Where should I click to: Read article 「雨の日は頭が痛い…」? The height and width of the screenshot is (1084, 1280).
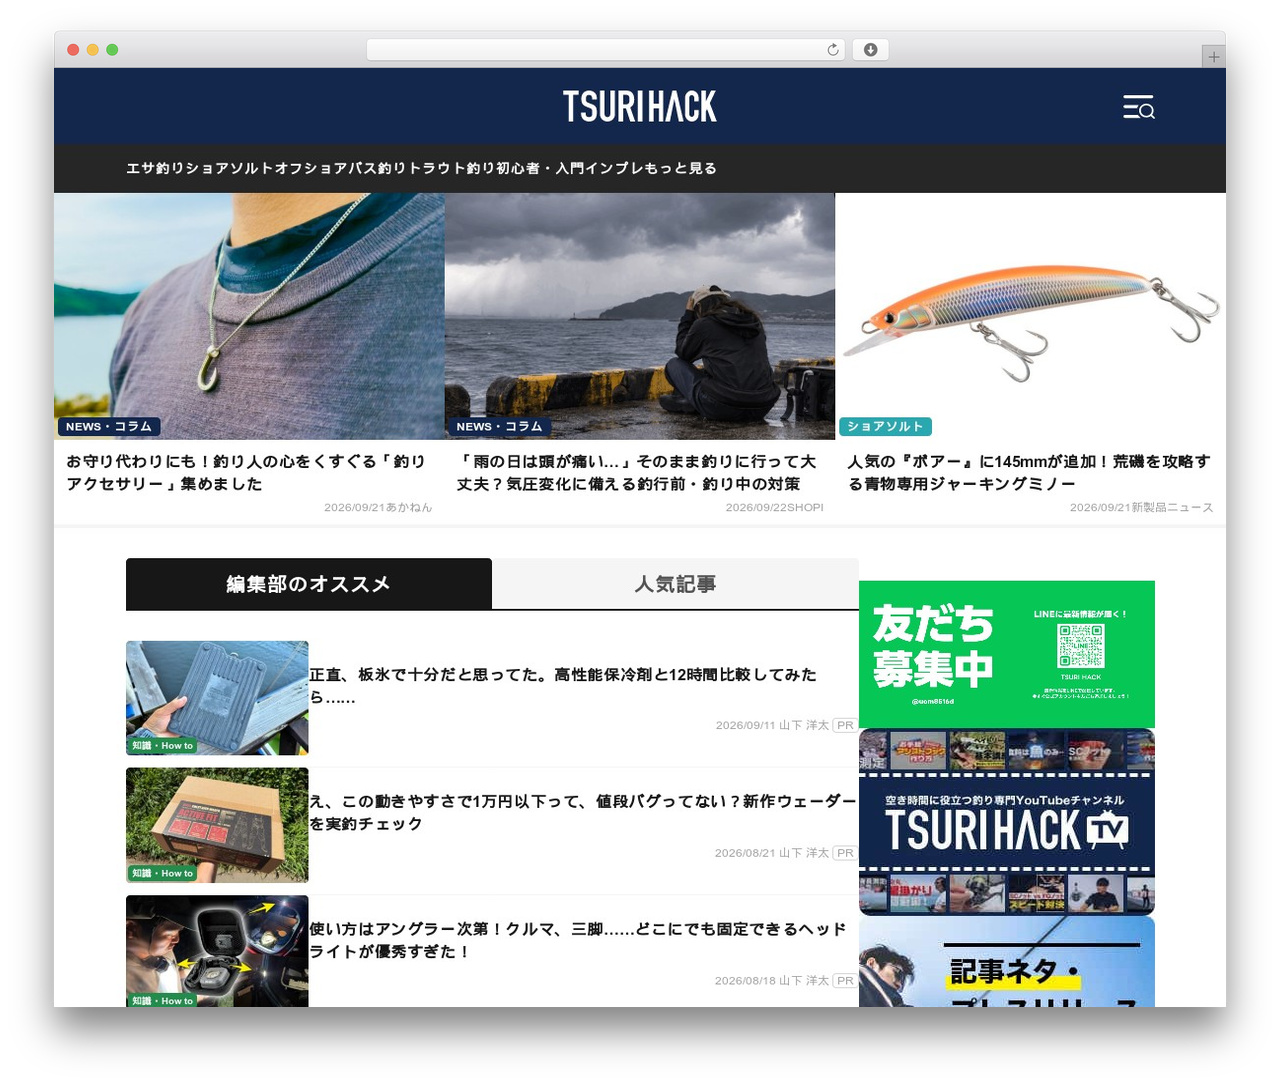click(x=637, y=472)
